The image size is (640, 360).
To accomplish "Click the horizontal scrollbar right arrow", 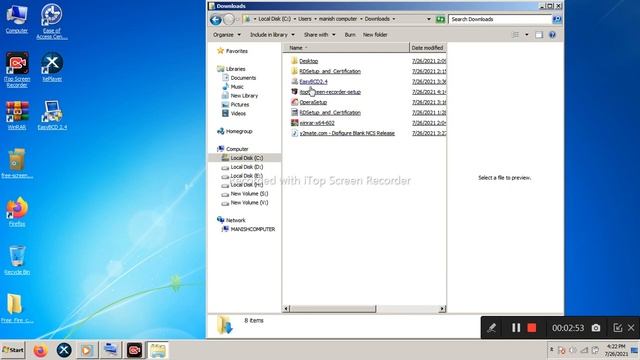I will click(442, 309).
